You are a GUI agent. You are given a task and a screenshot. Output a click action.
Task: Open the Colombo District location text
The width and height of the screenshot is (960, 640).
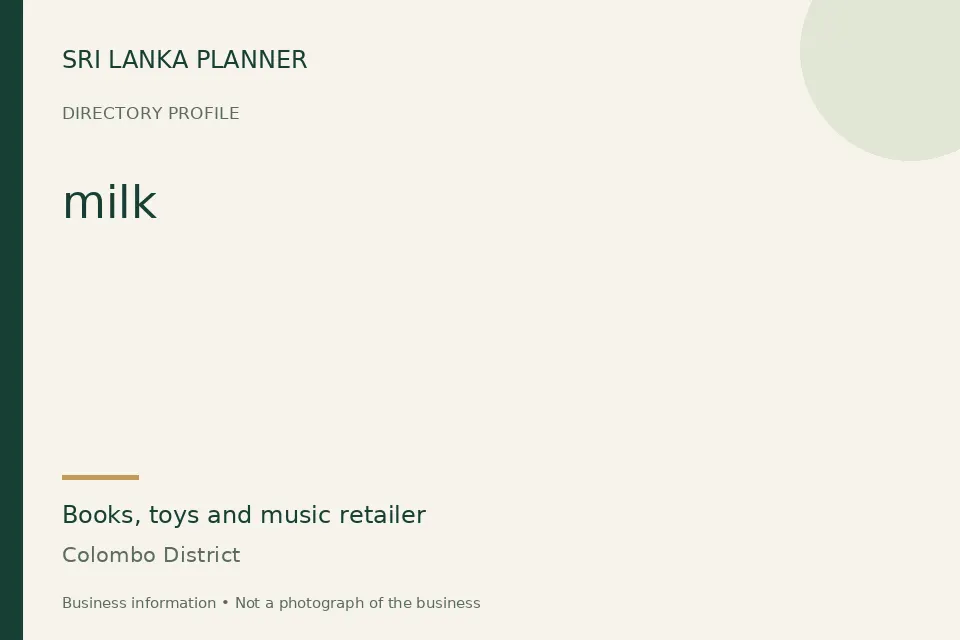151,555
